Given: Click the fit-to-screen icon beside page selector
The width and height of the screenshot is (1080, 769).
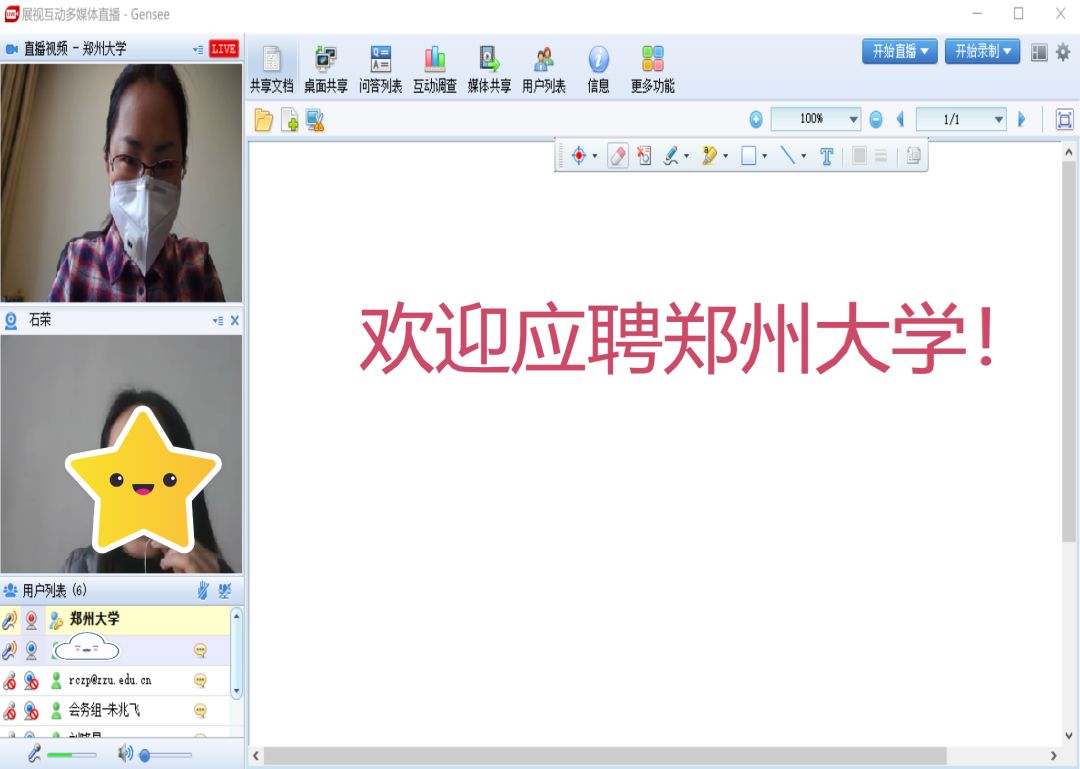Looking at the screenshot, I should (1064, 120).
